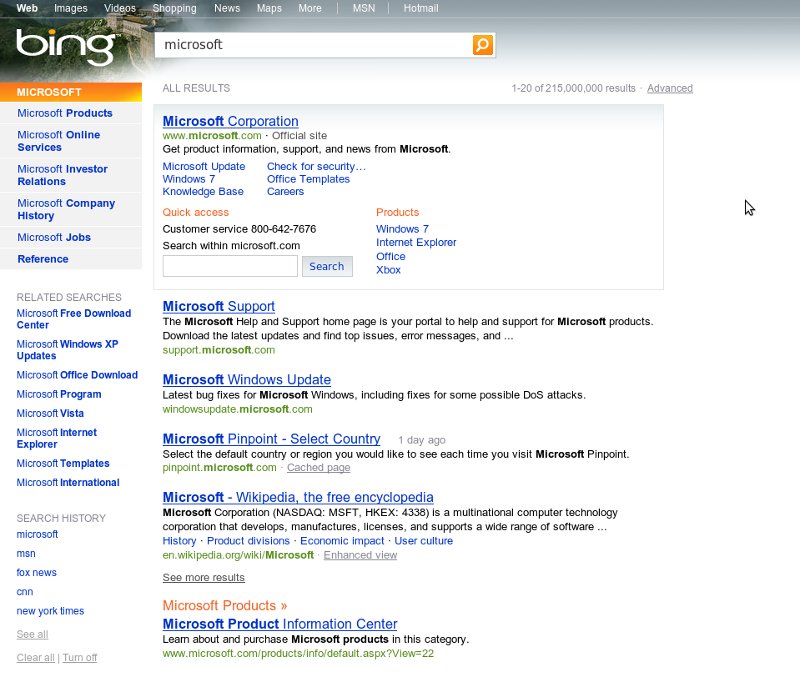The height and width of the screenshot is (677, 800).
Task: Open the Microsoft Corporation result
Action: [x=230, y=121]
